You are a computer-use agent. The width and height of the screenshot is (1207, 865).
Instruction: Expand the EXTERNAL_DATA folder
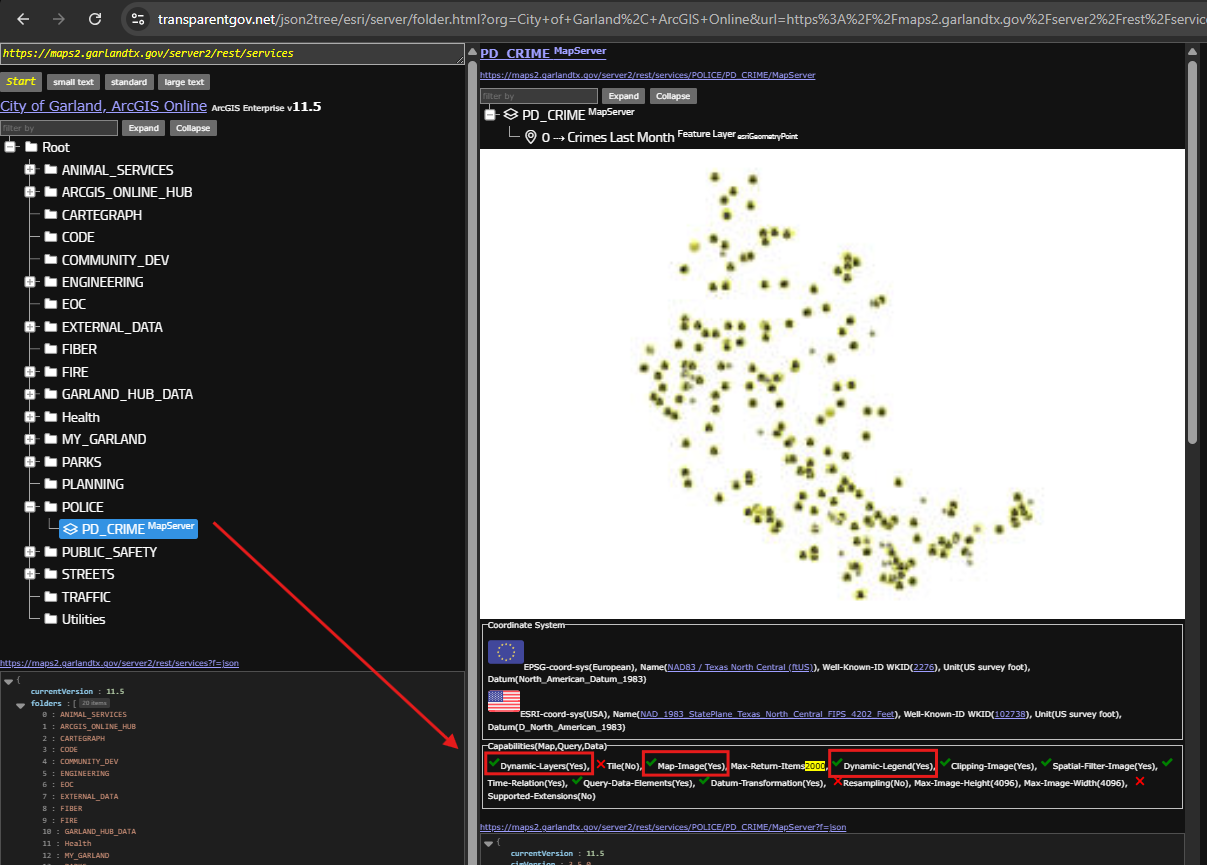[30, 327]
